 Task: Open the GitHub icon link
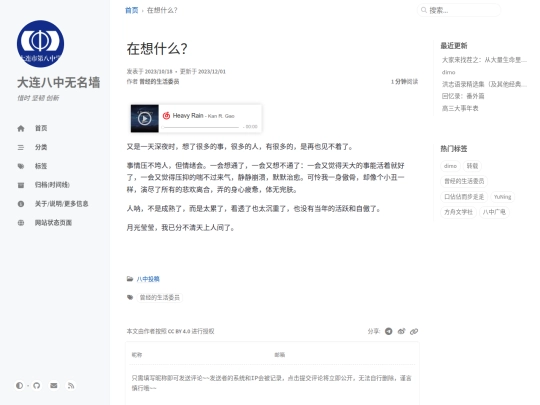click(x=37, y=385)
